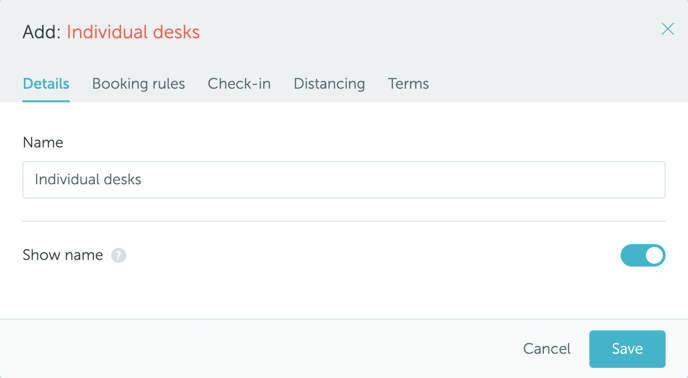The width and height of the screenshot is (688, 378).
Task: Click the teal Save button
Action: (627, 349)
